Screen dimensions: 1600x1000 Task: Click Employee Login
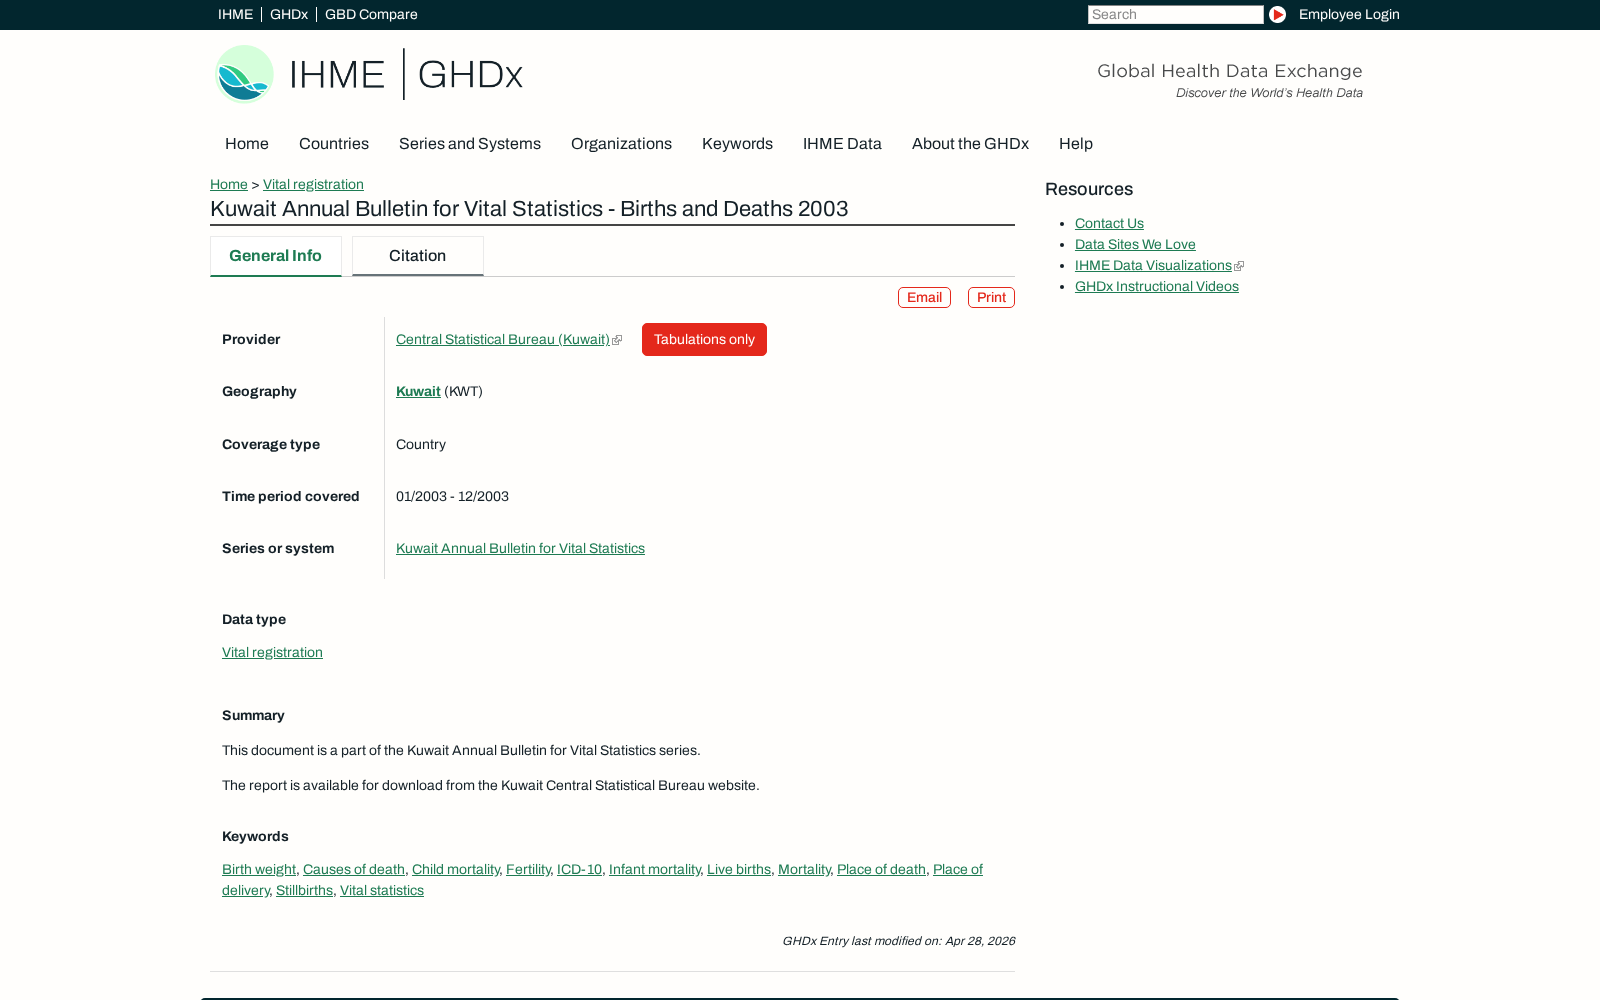[1349, 14]
